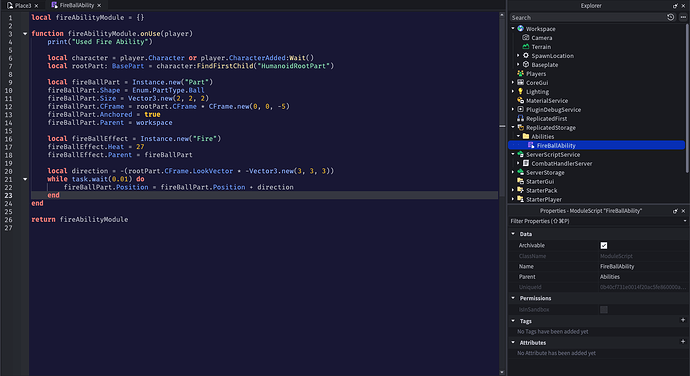Collapse the ServerScriptService node
The height and width of the screenshot is (376, 690).
click(513, 154)
